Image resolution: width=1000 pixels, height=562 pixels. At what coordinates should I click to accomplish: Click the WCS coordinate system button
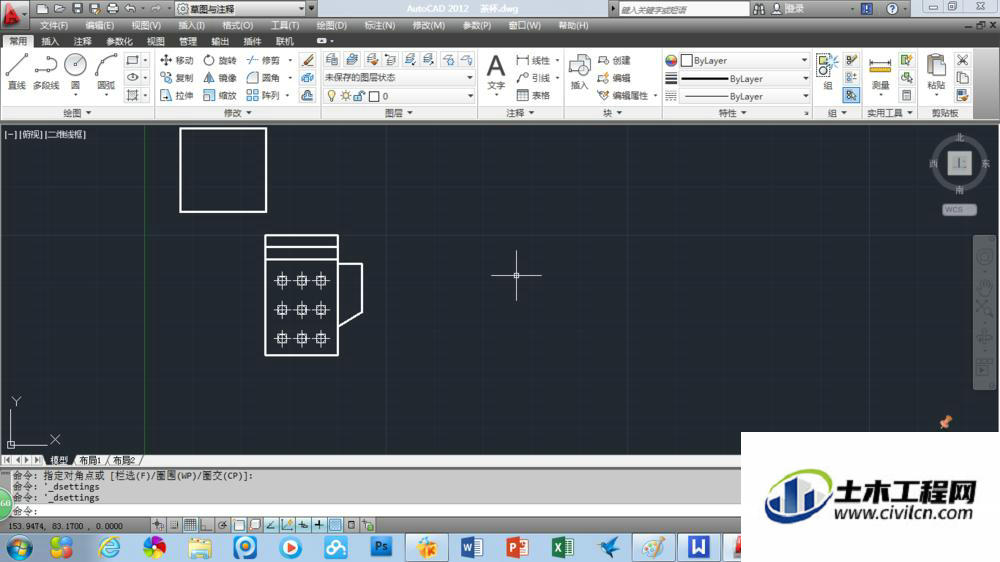tap(959, 209)
